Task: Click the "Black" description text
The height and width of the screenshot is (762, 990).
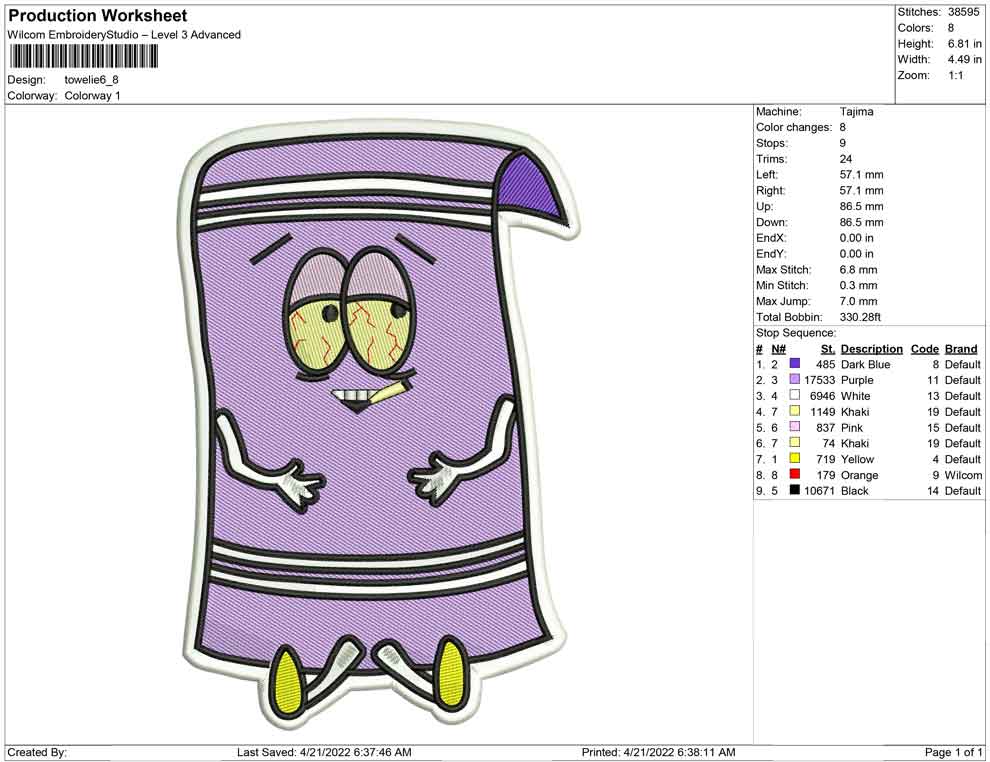Action: (854, 491)
